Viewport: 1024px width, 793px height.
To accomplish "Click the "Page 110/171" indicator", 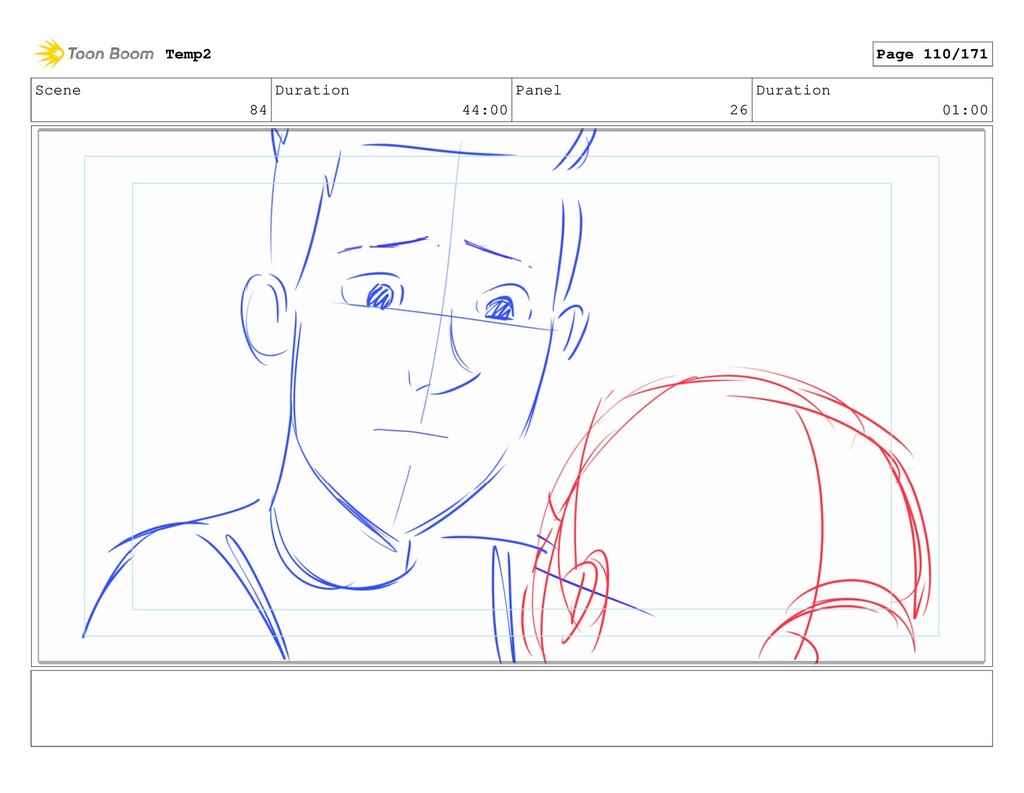I will (x=932, y=54).
